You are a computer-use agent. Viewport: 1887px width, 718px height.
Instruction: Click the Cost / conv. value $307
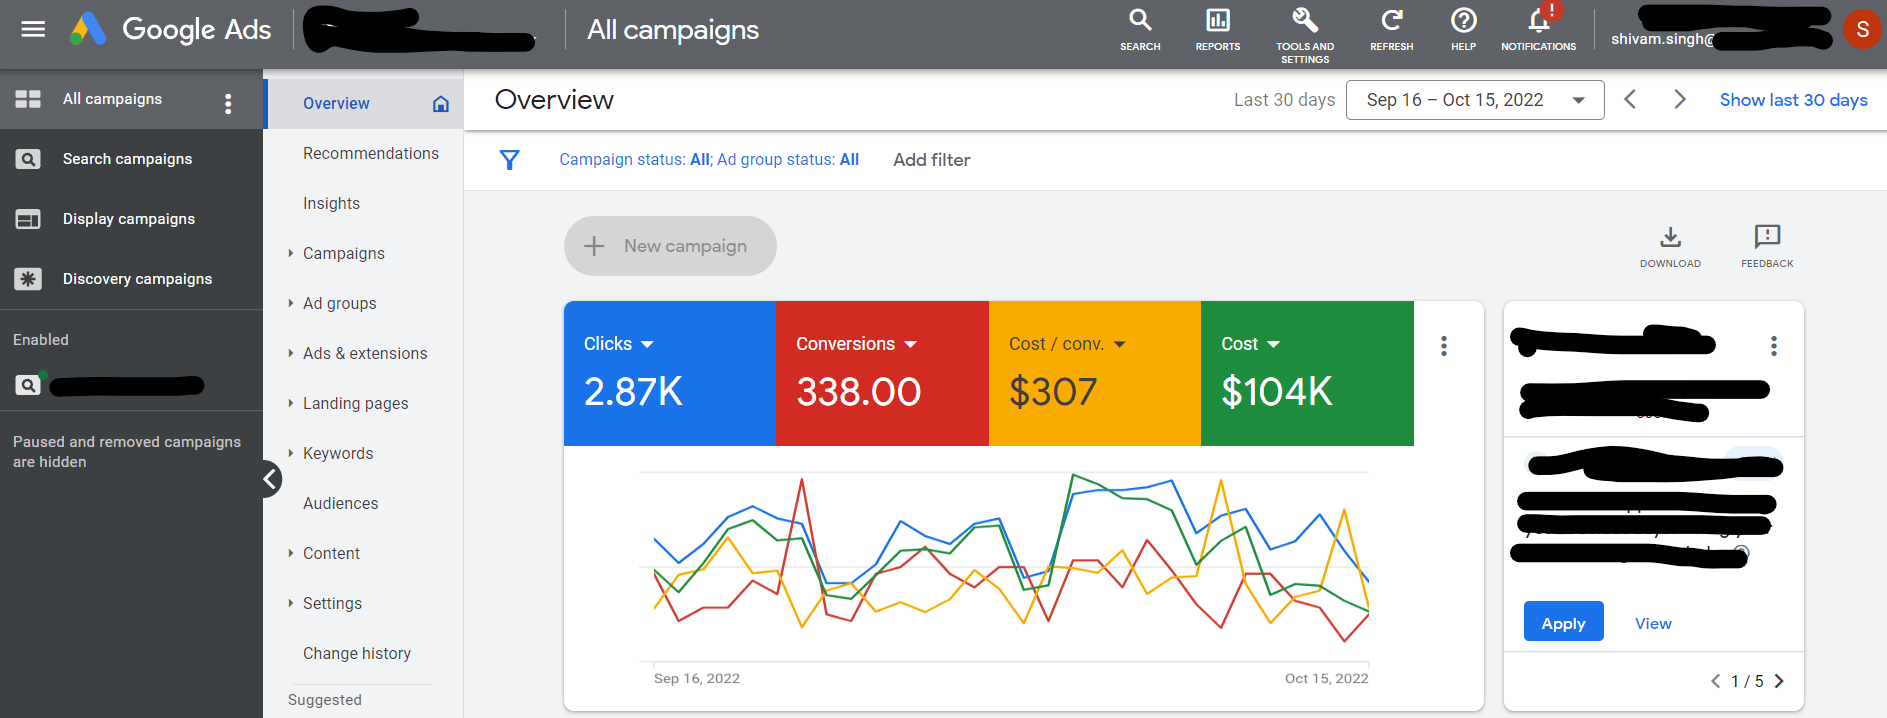[1053, 392]
